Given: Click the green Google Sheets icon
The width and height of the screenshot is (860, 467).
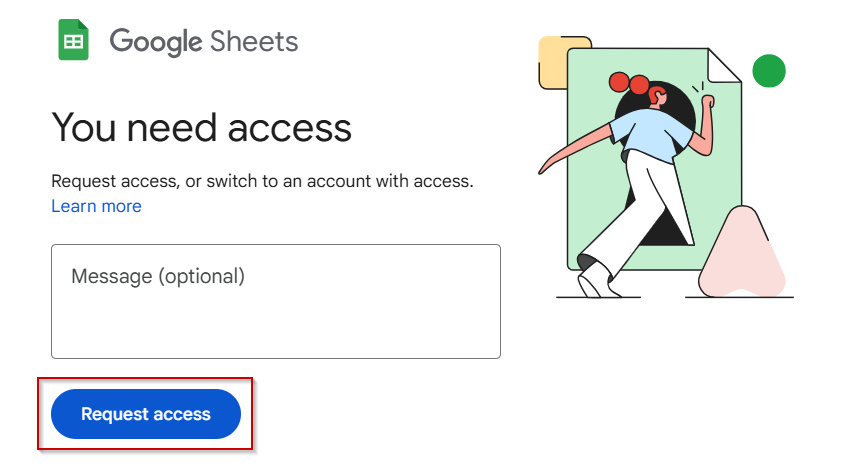Looking at the screenshot, I should (x=73, y=40).
